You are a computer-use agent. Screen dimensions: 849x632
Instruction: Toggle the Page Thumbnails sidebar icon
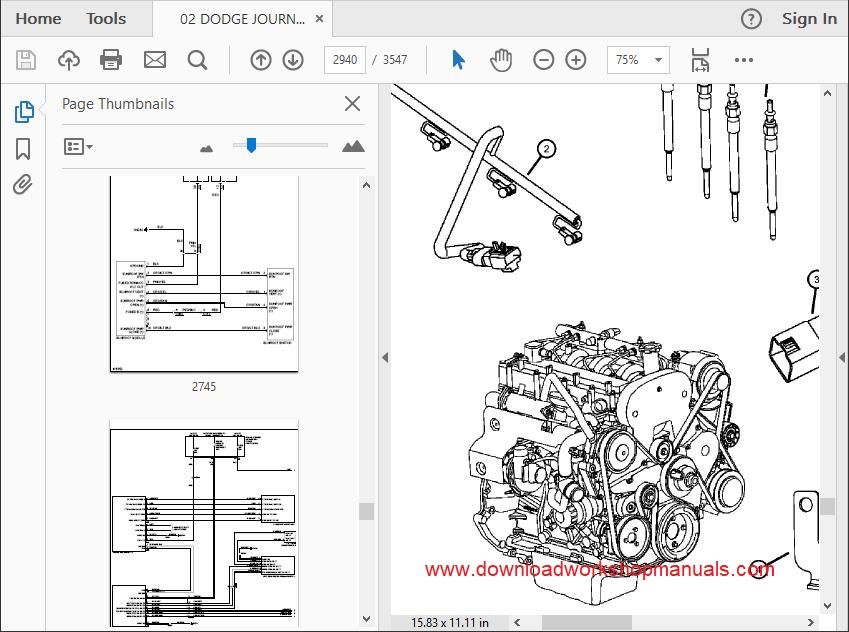[24, 112]
